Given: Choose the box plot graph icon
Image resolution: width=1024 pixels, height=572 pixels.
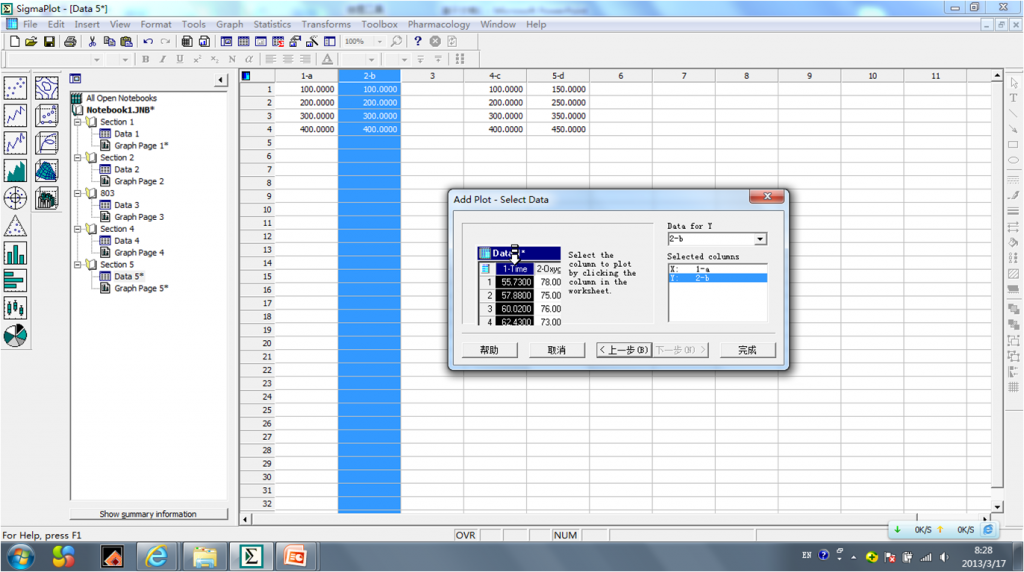Looking at the screenshot, I should point(15,308).
